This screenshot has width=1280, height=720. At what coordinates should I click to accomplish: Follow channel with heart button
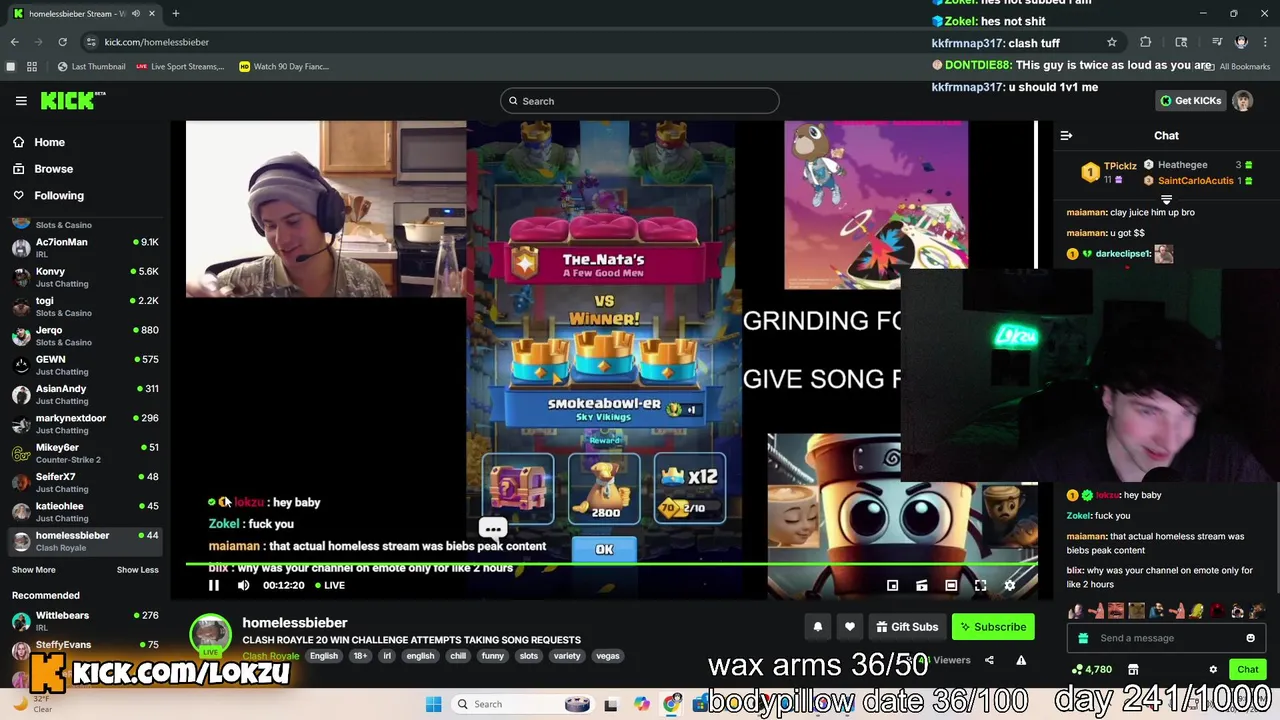pyautogui.click(x=849, y=627)
